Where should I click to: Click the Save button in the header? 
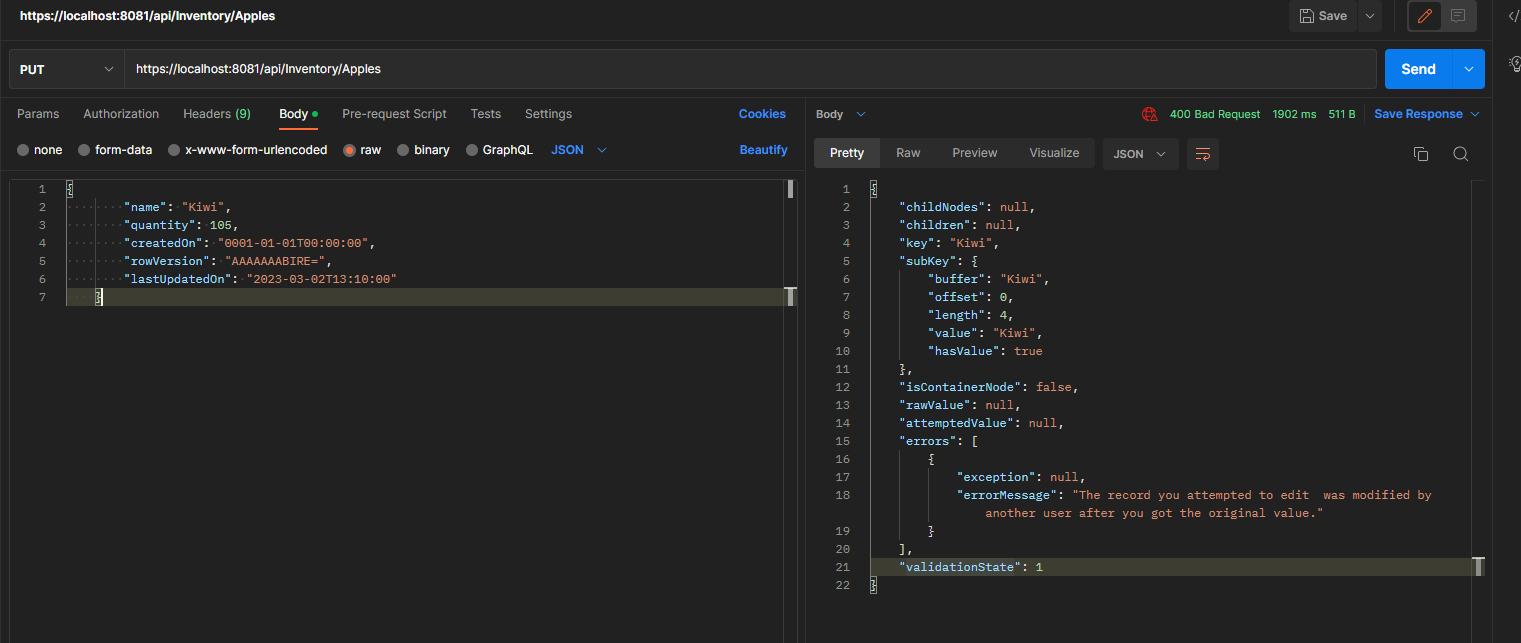1322,16
